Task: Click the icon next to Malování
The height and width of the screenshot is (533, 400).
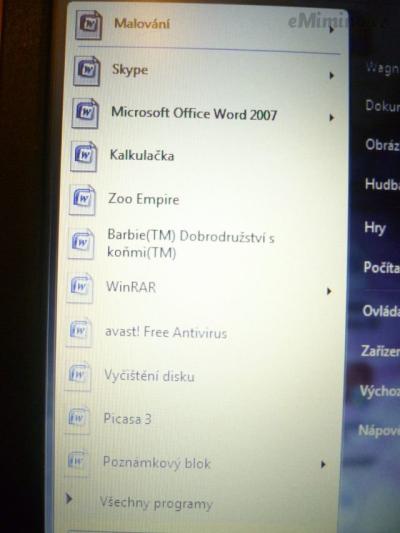Action: (x=88, y=25)
